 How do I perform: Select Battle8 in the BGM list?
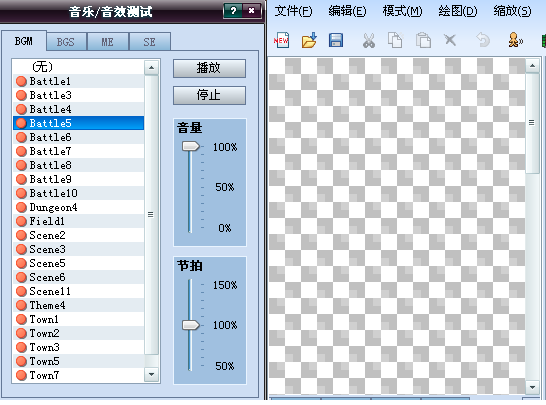tap(78, 165)
